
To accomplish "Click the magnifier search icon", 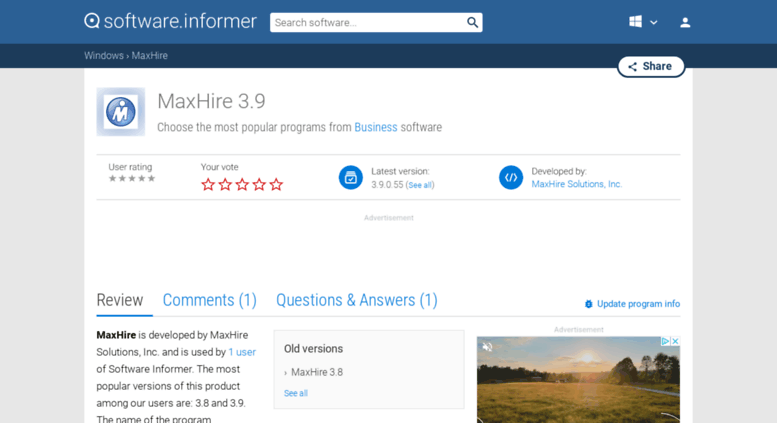I will 472,22.
